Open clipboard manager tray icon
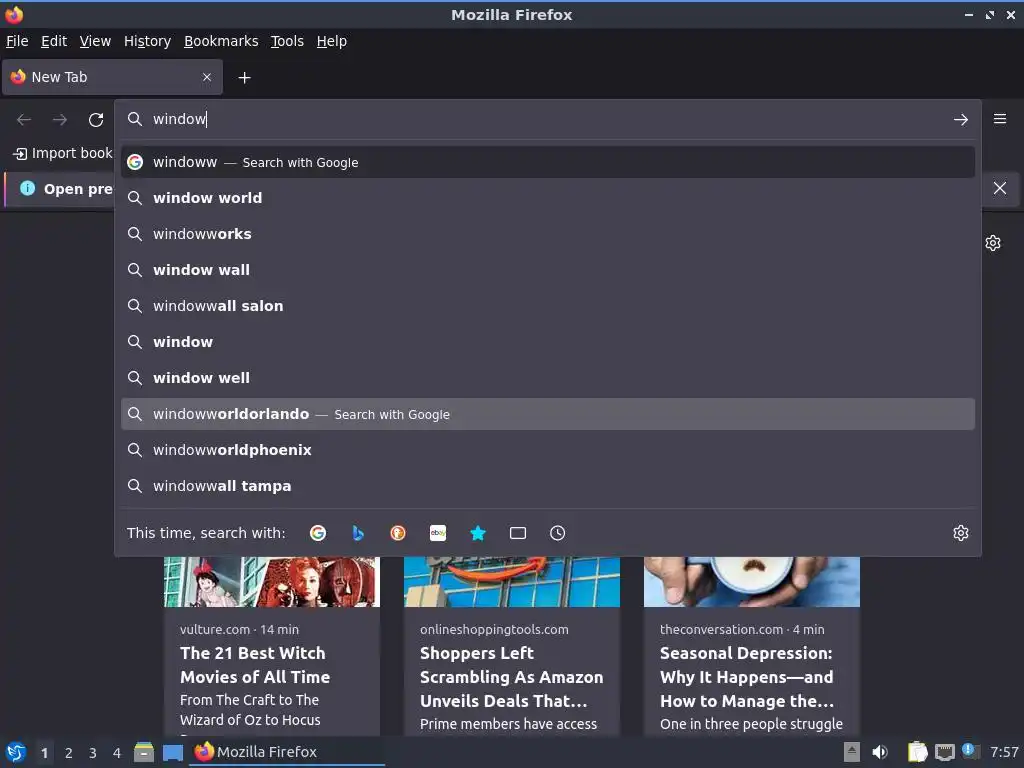This screenshot has width=1024, height=768. (917, 752)
